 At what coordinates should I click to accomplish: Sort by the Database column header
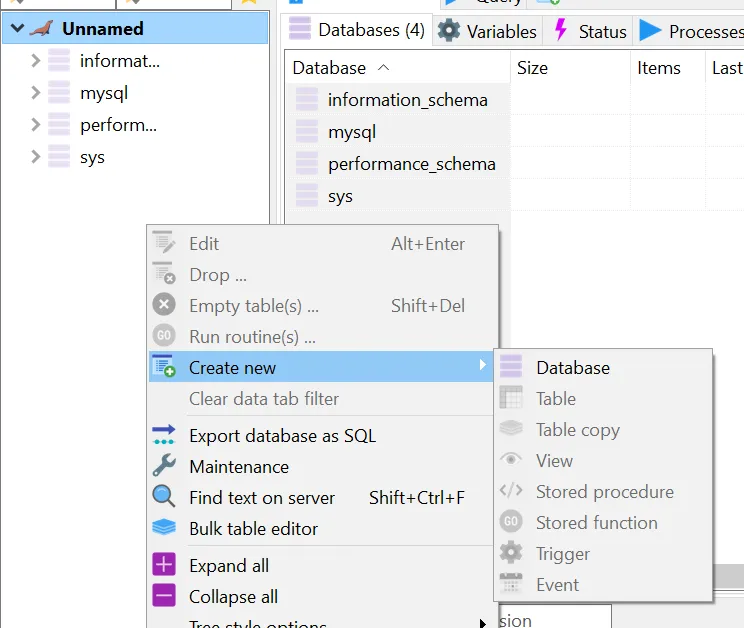(x=329, y=68)
